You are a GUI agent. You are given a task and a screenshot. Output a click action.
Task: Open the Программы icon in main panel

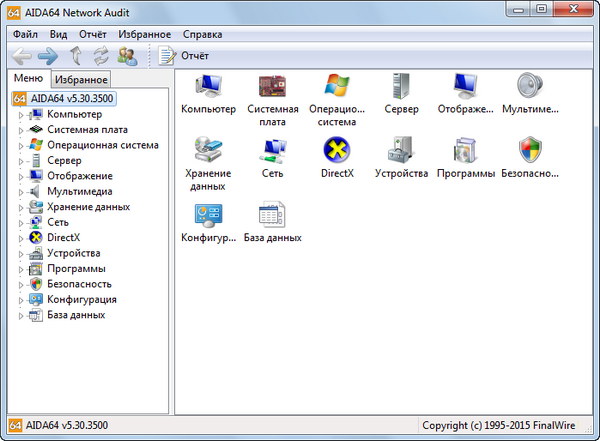(465, 151)
